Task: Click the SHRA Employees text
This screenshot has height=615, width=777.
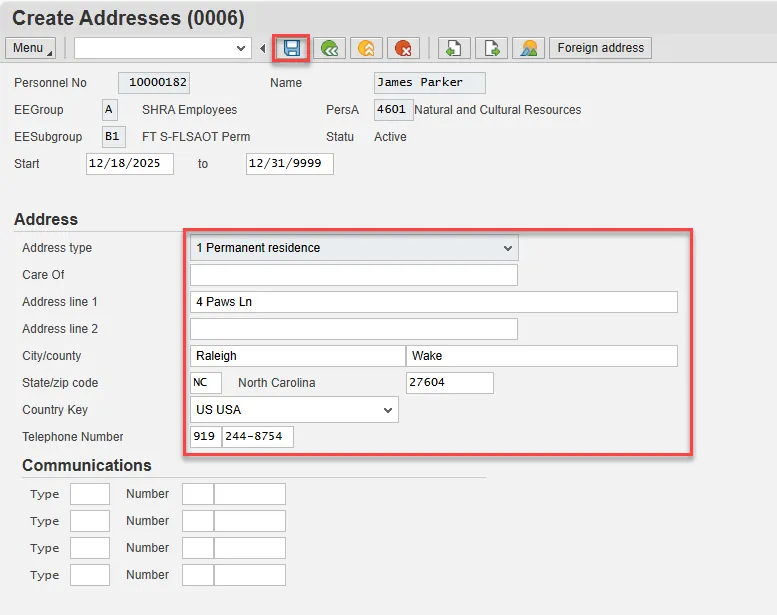Action: (x=189, y=110)
